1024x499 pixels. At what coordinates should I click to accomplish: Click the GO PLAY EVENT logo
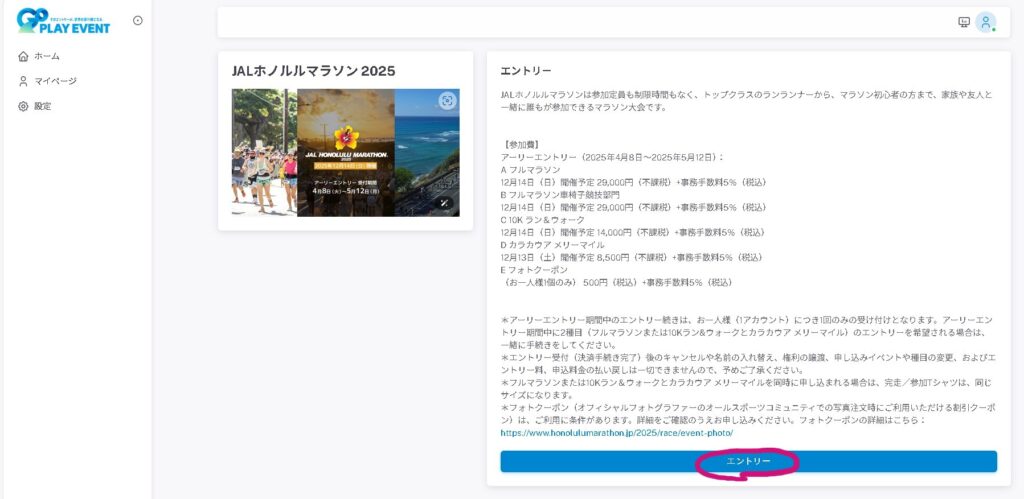click(x=63, y=21)
